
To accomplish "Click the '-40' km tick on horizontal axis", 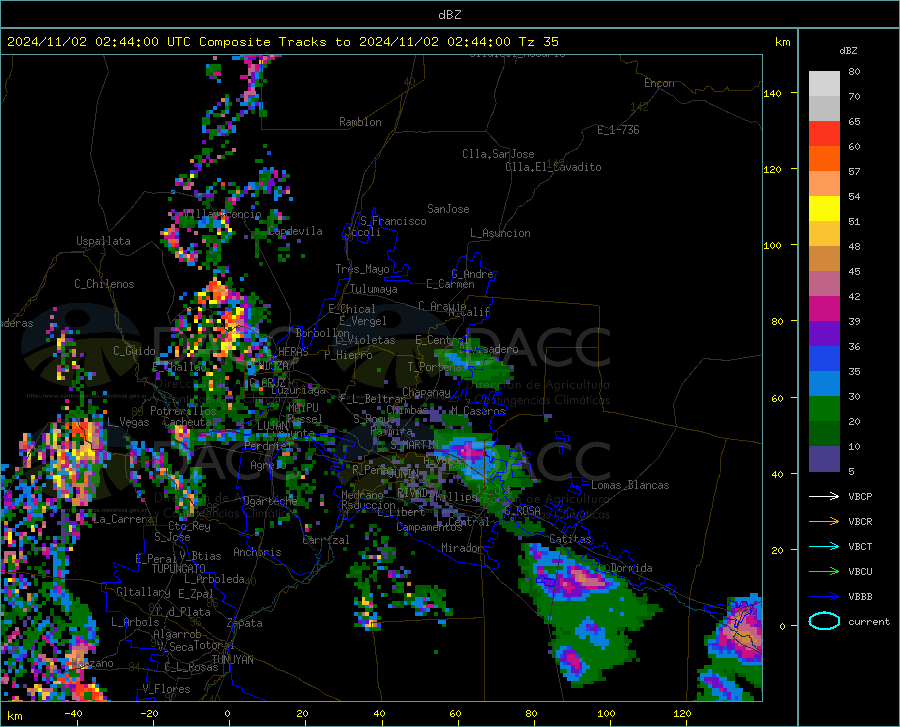I will click(x=73, y=713).
